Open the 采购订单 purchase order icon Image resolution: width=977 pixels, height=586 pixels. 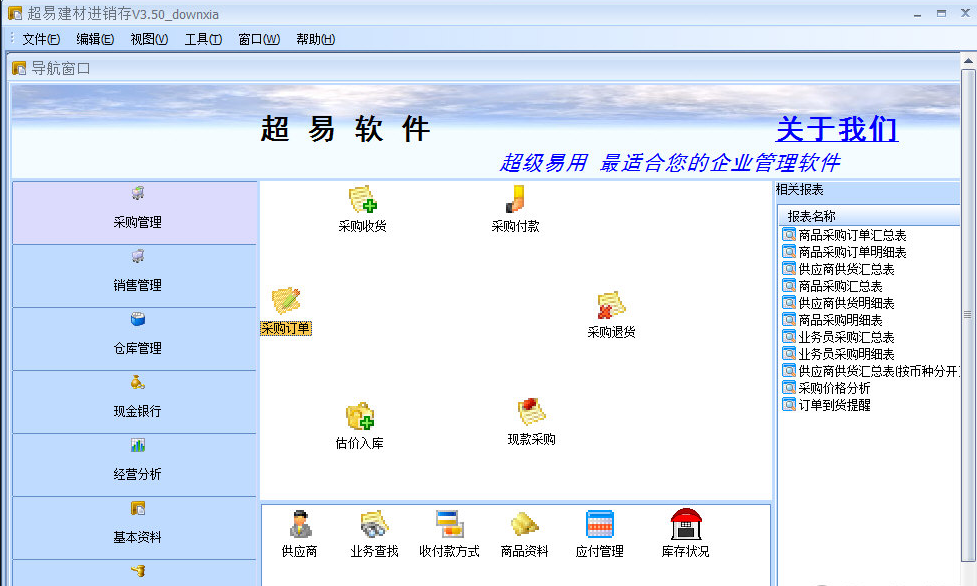[x=286, y=311]
